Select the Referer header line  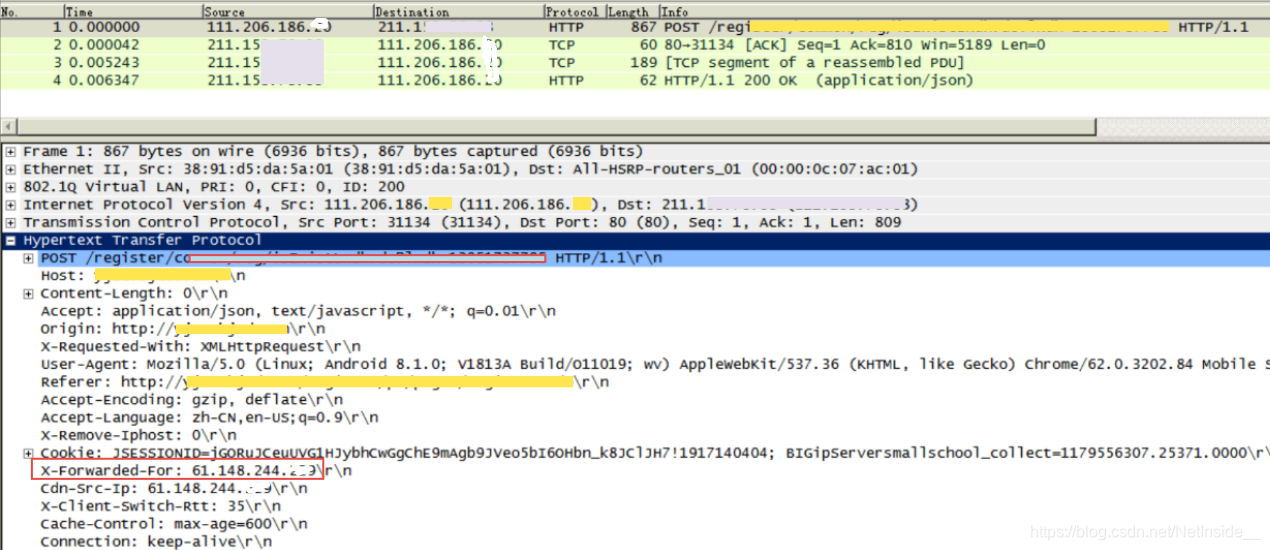324,382
